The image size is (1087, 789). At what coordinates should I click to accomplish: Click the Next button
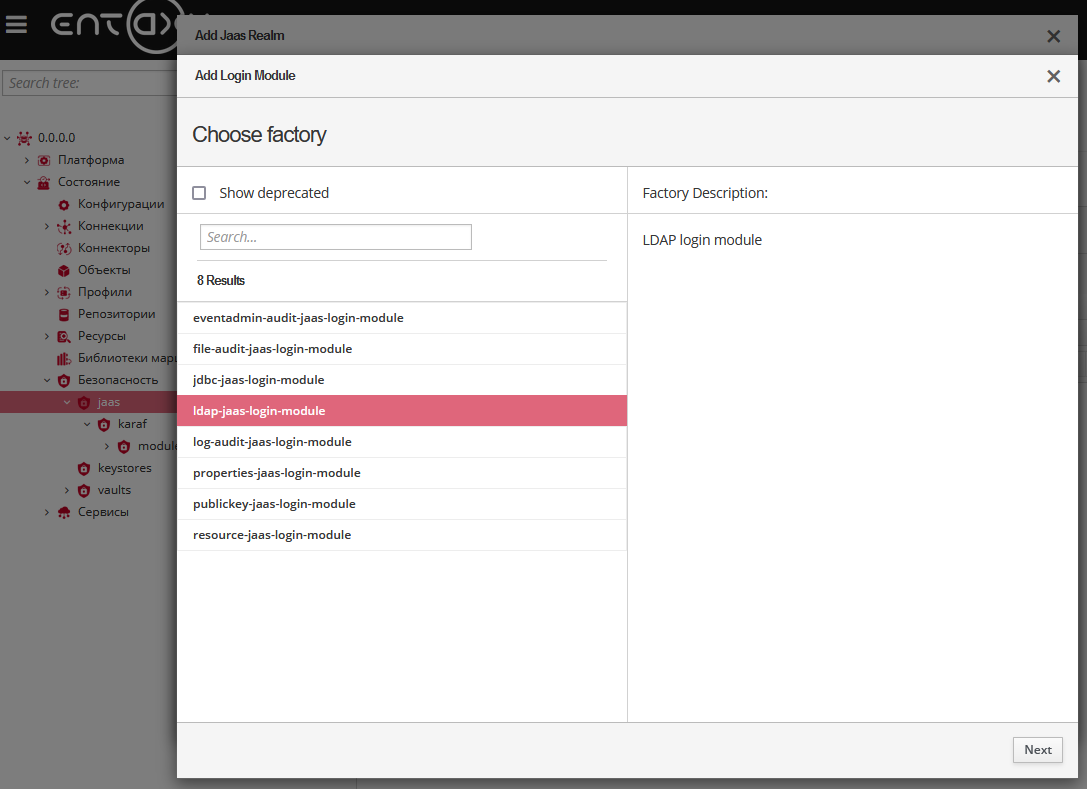(1037, 749)
